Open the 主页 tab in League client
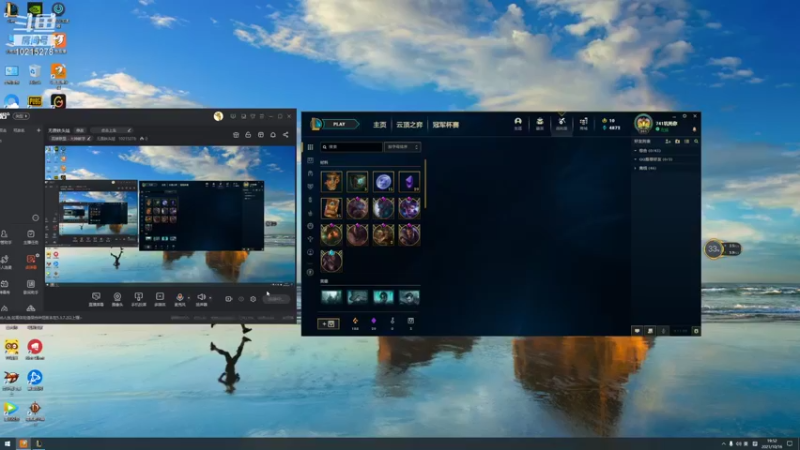 click(380, 124)
